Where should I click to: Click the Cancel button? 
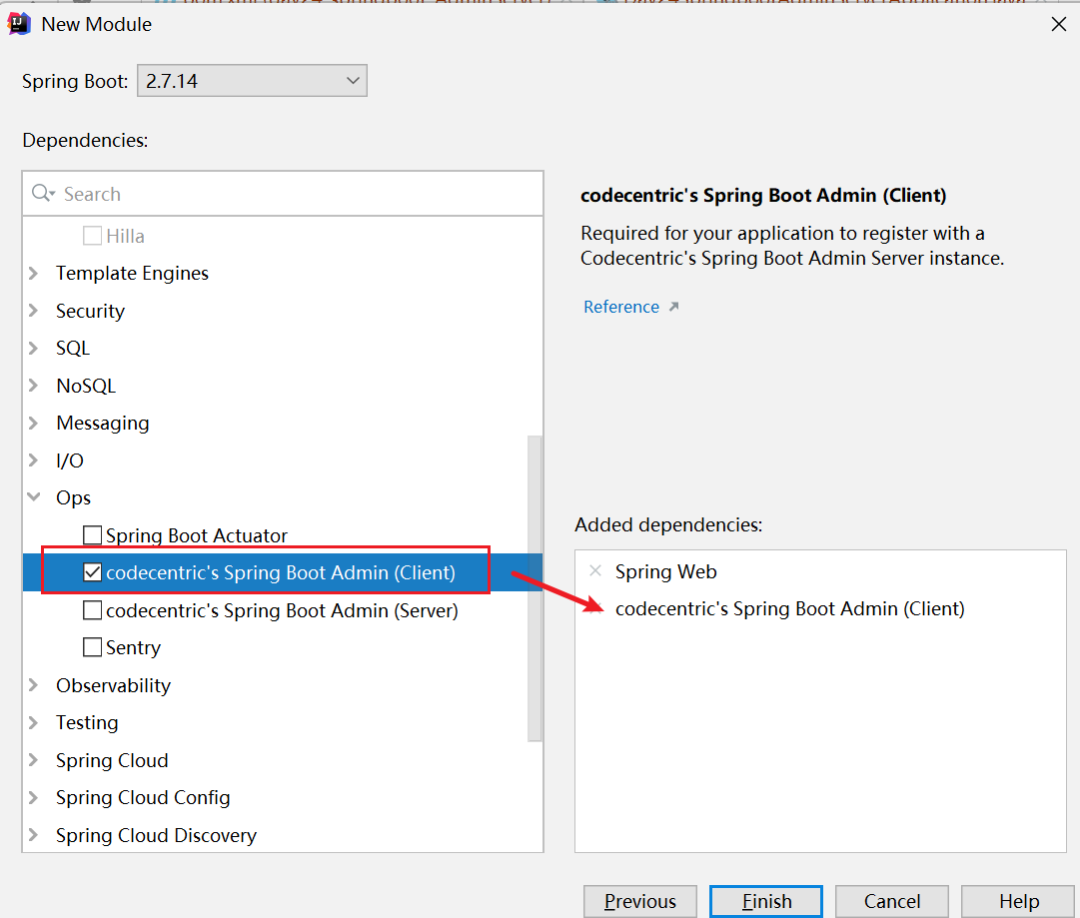pyautogui.click(x=892, y=901)
